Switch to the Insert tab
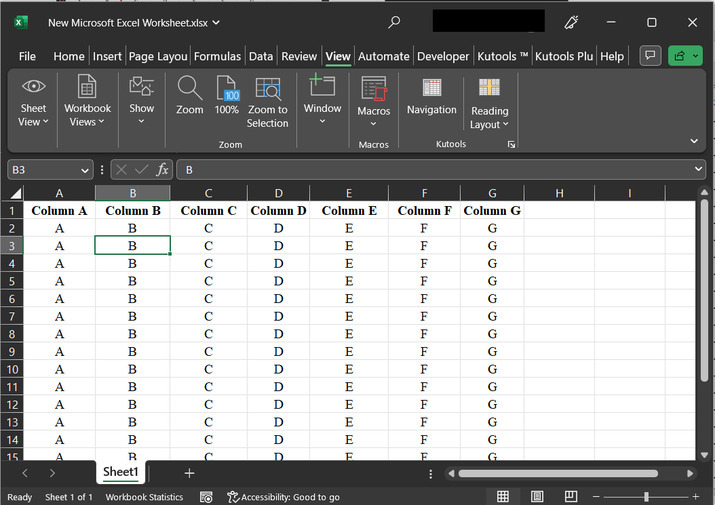 107,56
